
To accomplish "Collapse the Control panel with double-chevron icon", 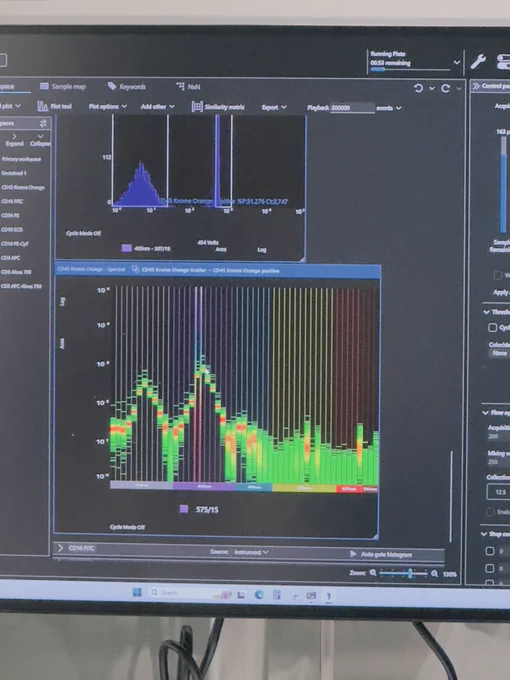I will pyautogui.click(x=476, y=86).
